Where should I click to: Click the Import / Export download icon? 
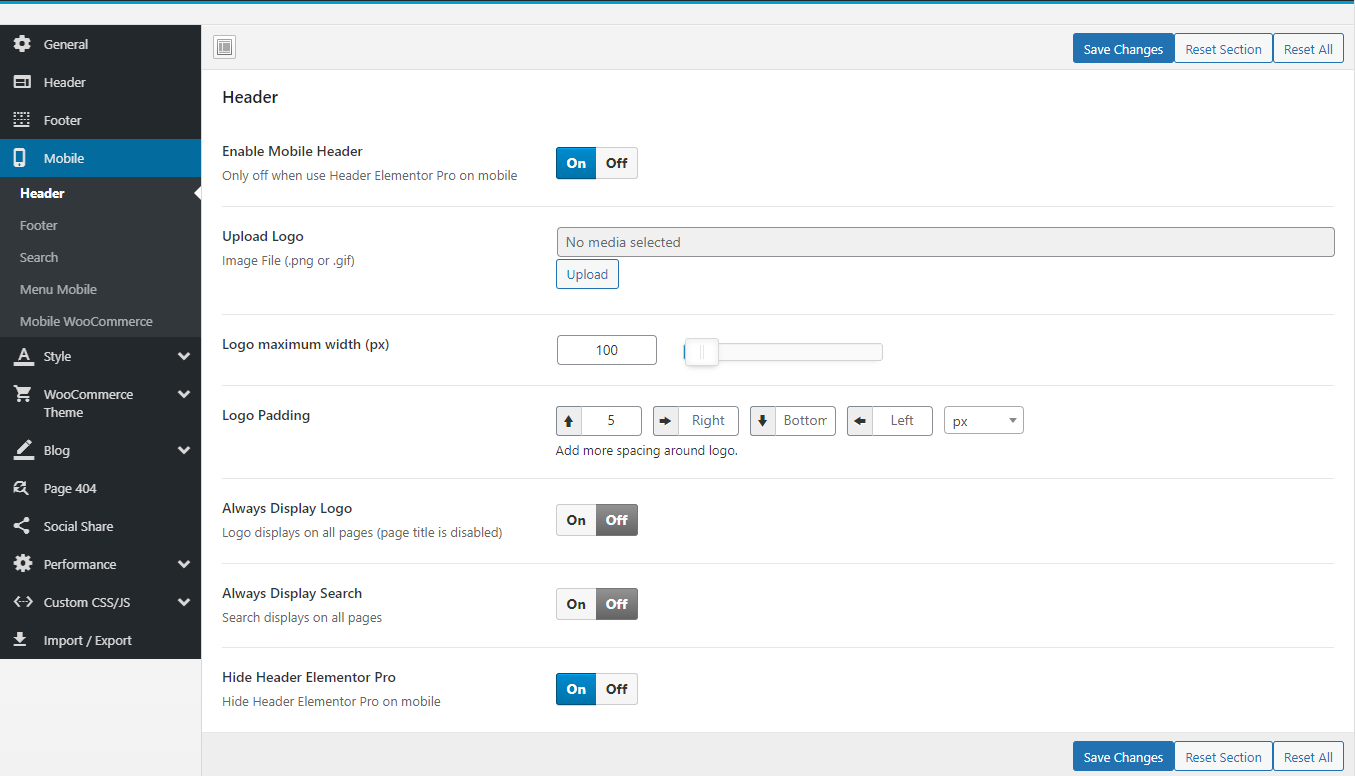tap(22, 640)
